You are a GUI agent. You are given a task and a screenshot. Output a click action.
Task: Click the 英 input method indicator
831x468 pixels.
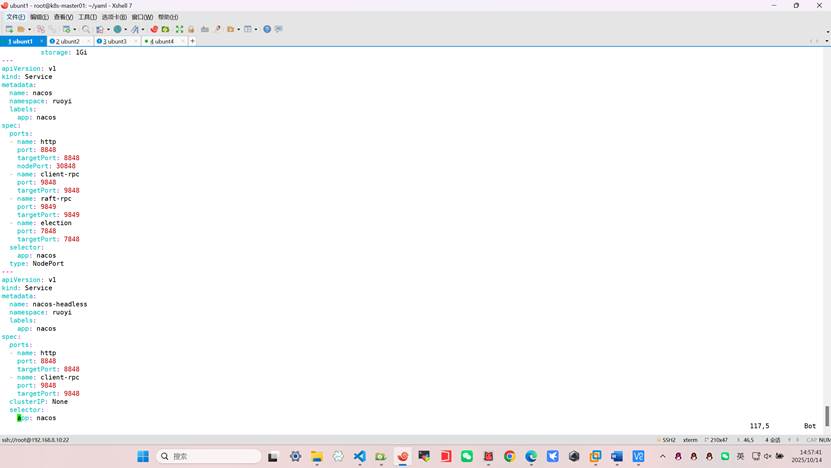click(740, 456)
